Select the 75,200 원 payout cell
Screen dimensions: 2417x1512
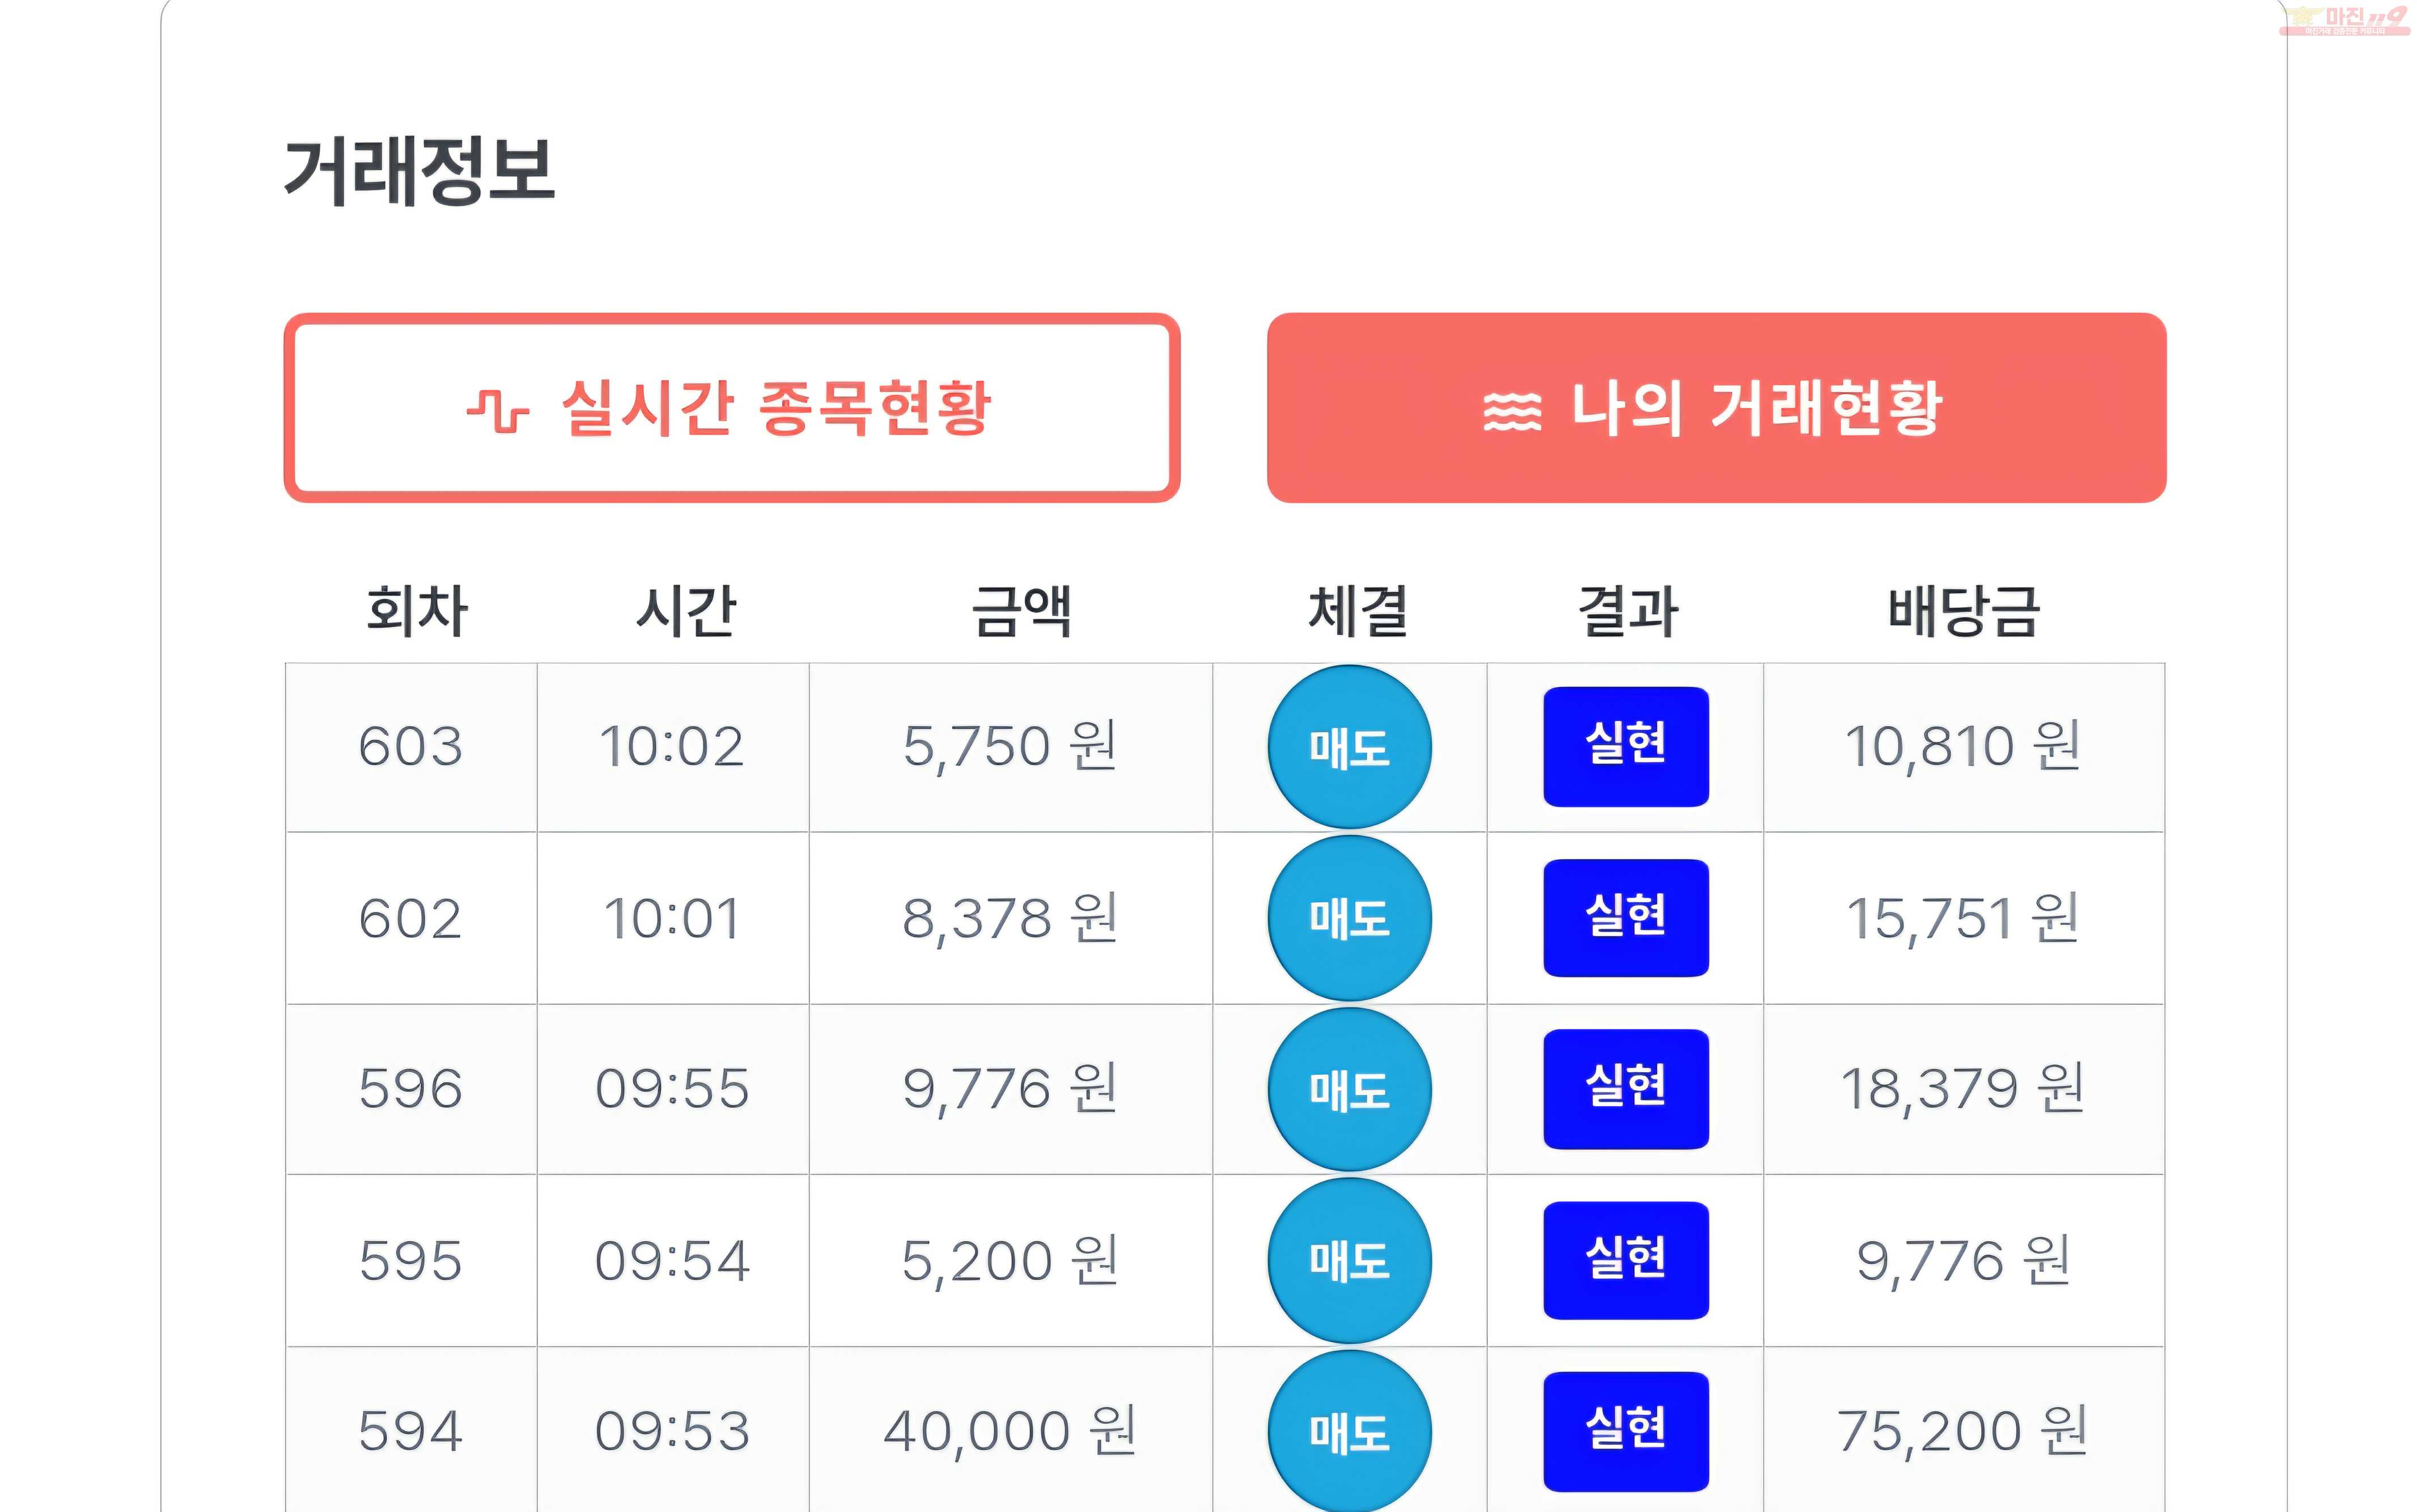[1963, 1430]
